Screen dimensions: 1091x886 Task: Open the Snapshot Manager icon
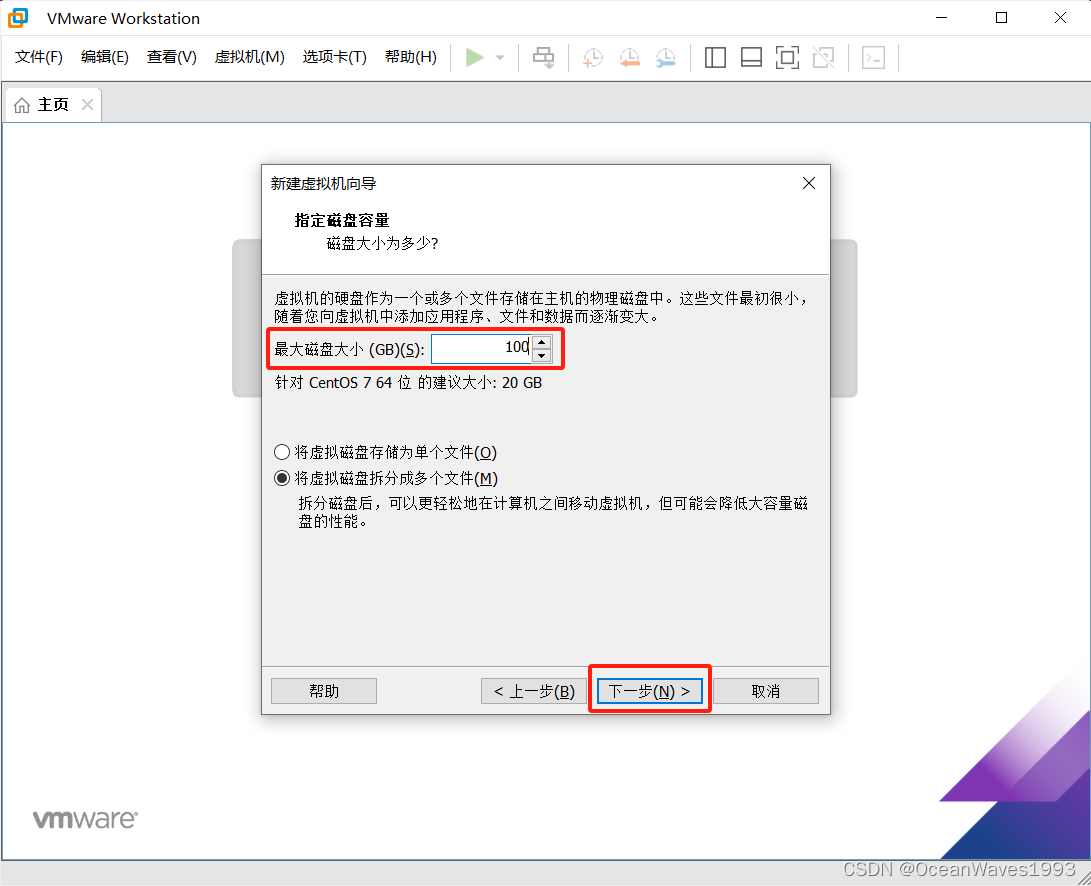click(666, 58)
